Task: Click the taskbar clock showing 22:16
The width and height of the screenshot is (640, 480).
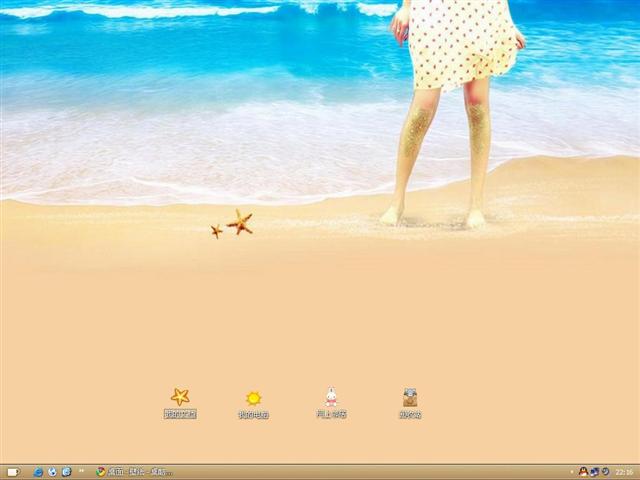Action: [x=624, y=472]
